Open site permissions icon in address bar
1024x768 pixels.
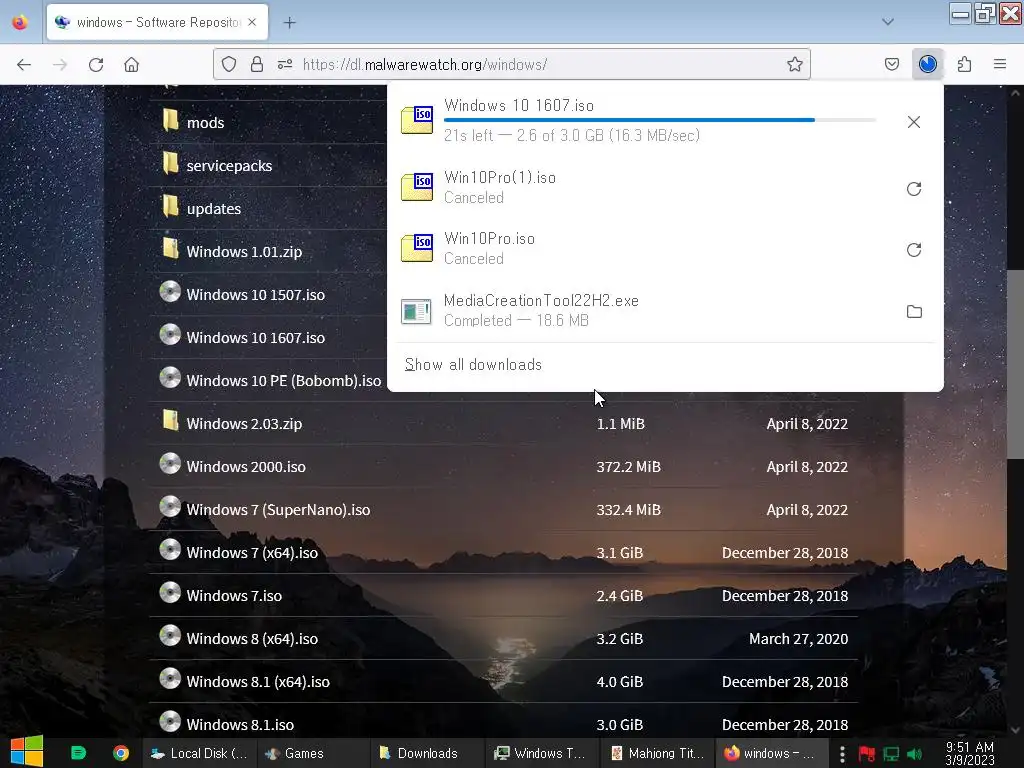285,64
